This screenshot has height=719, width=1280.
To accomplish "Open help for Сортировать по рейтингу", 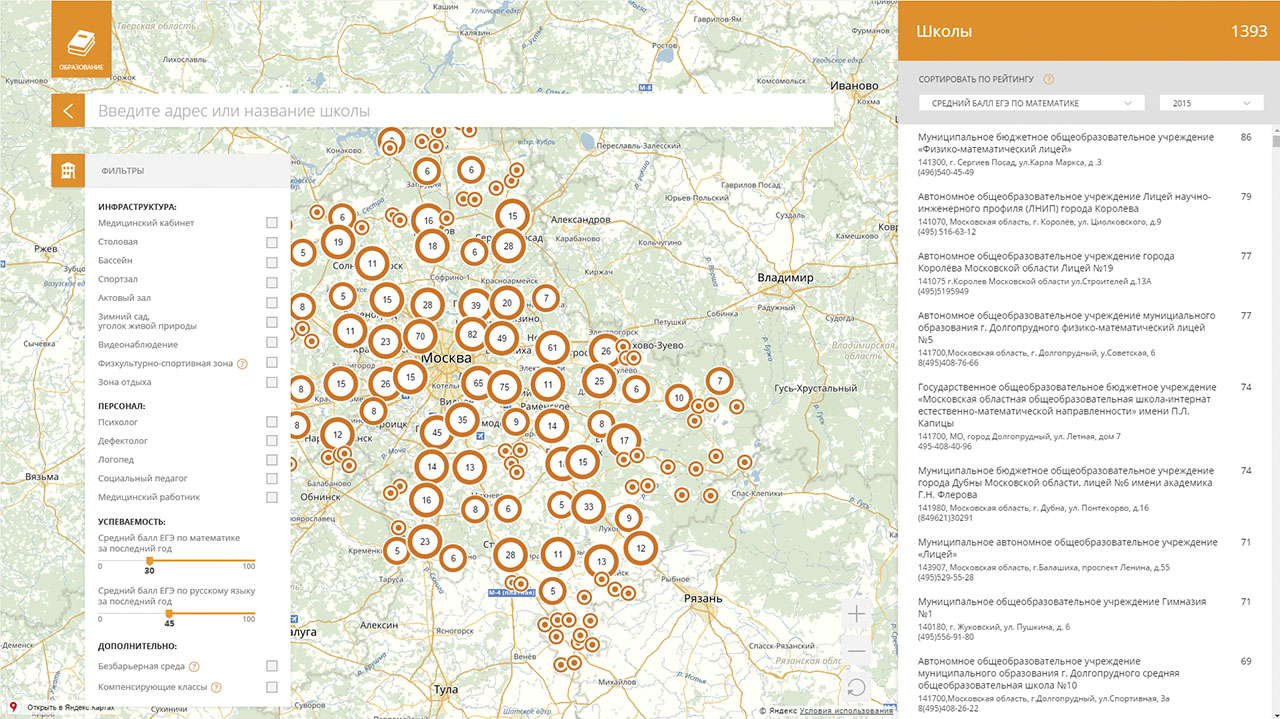I will 1048,79.
